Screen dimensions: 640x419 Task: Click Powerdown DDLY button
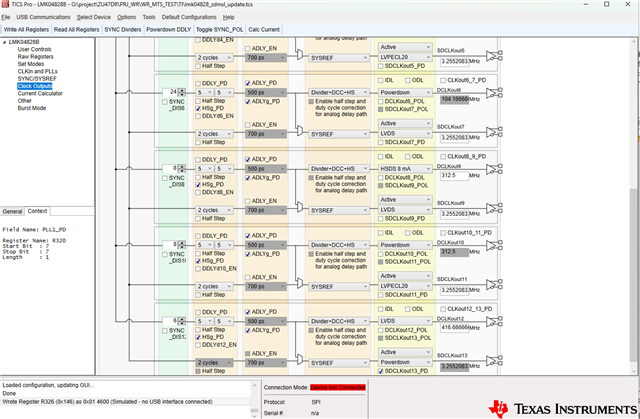(169, 29)
